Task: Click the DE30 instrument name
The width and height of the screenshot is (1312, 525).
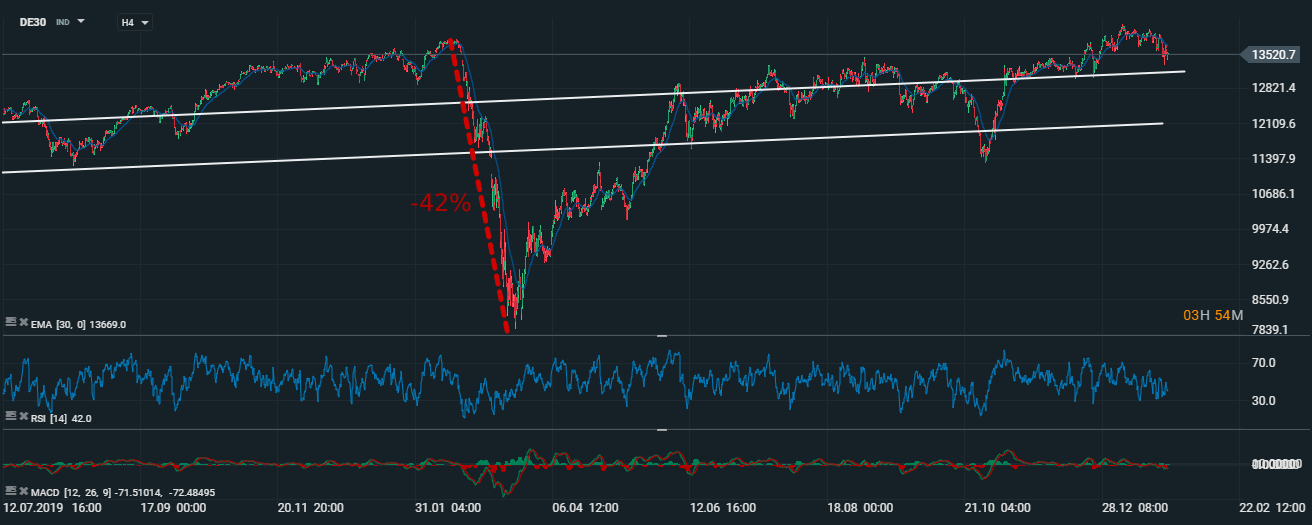Action: point(35,21)
